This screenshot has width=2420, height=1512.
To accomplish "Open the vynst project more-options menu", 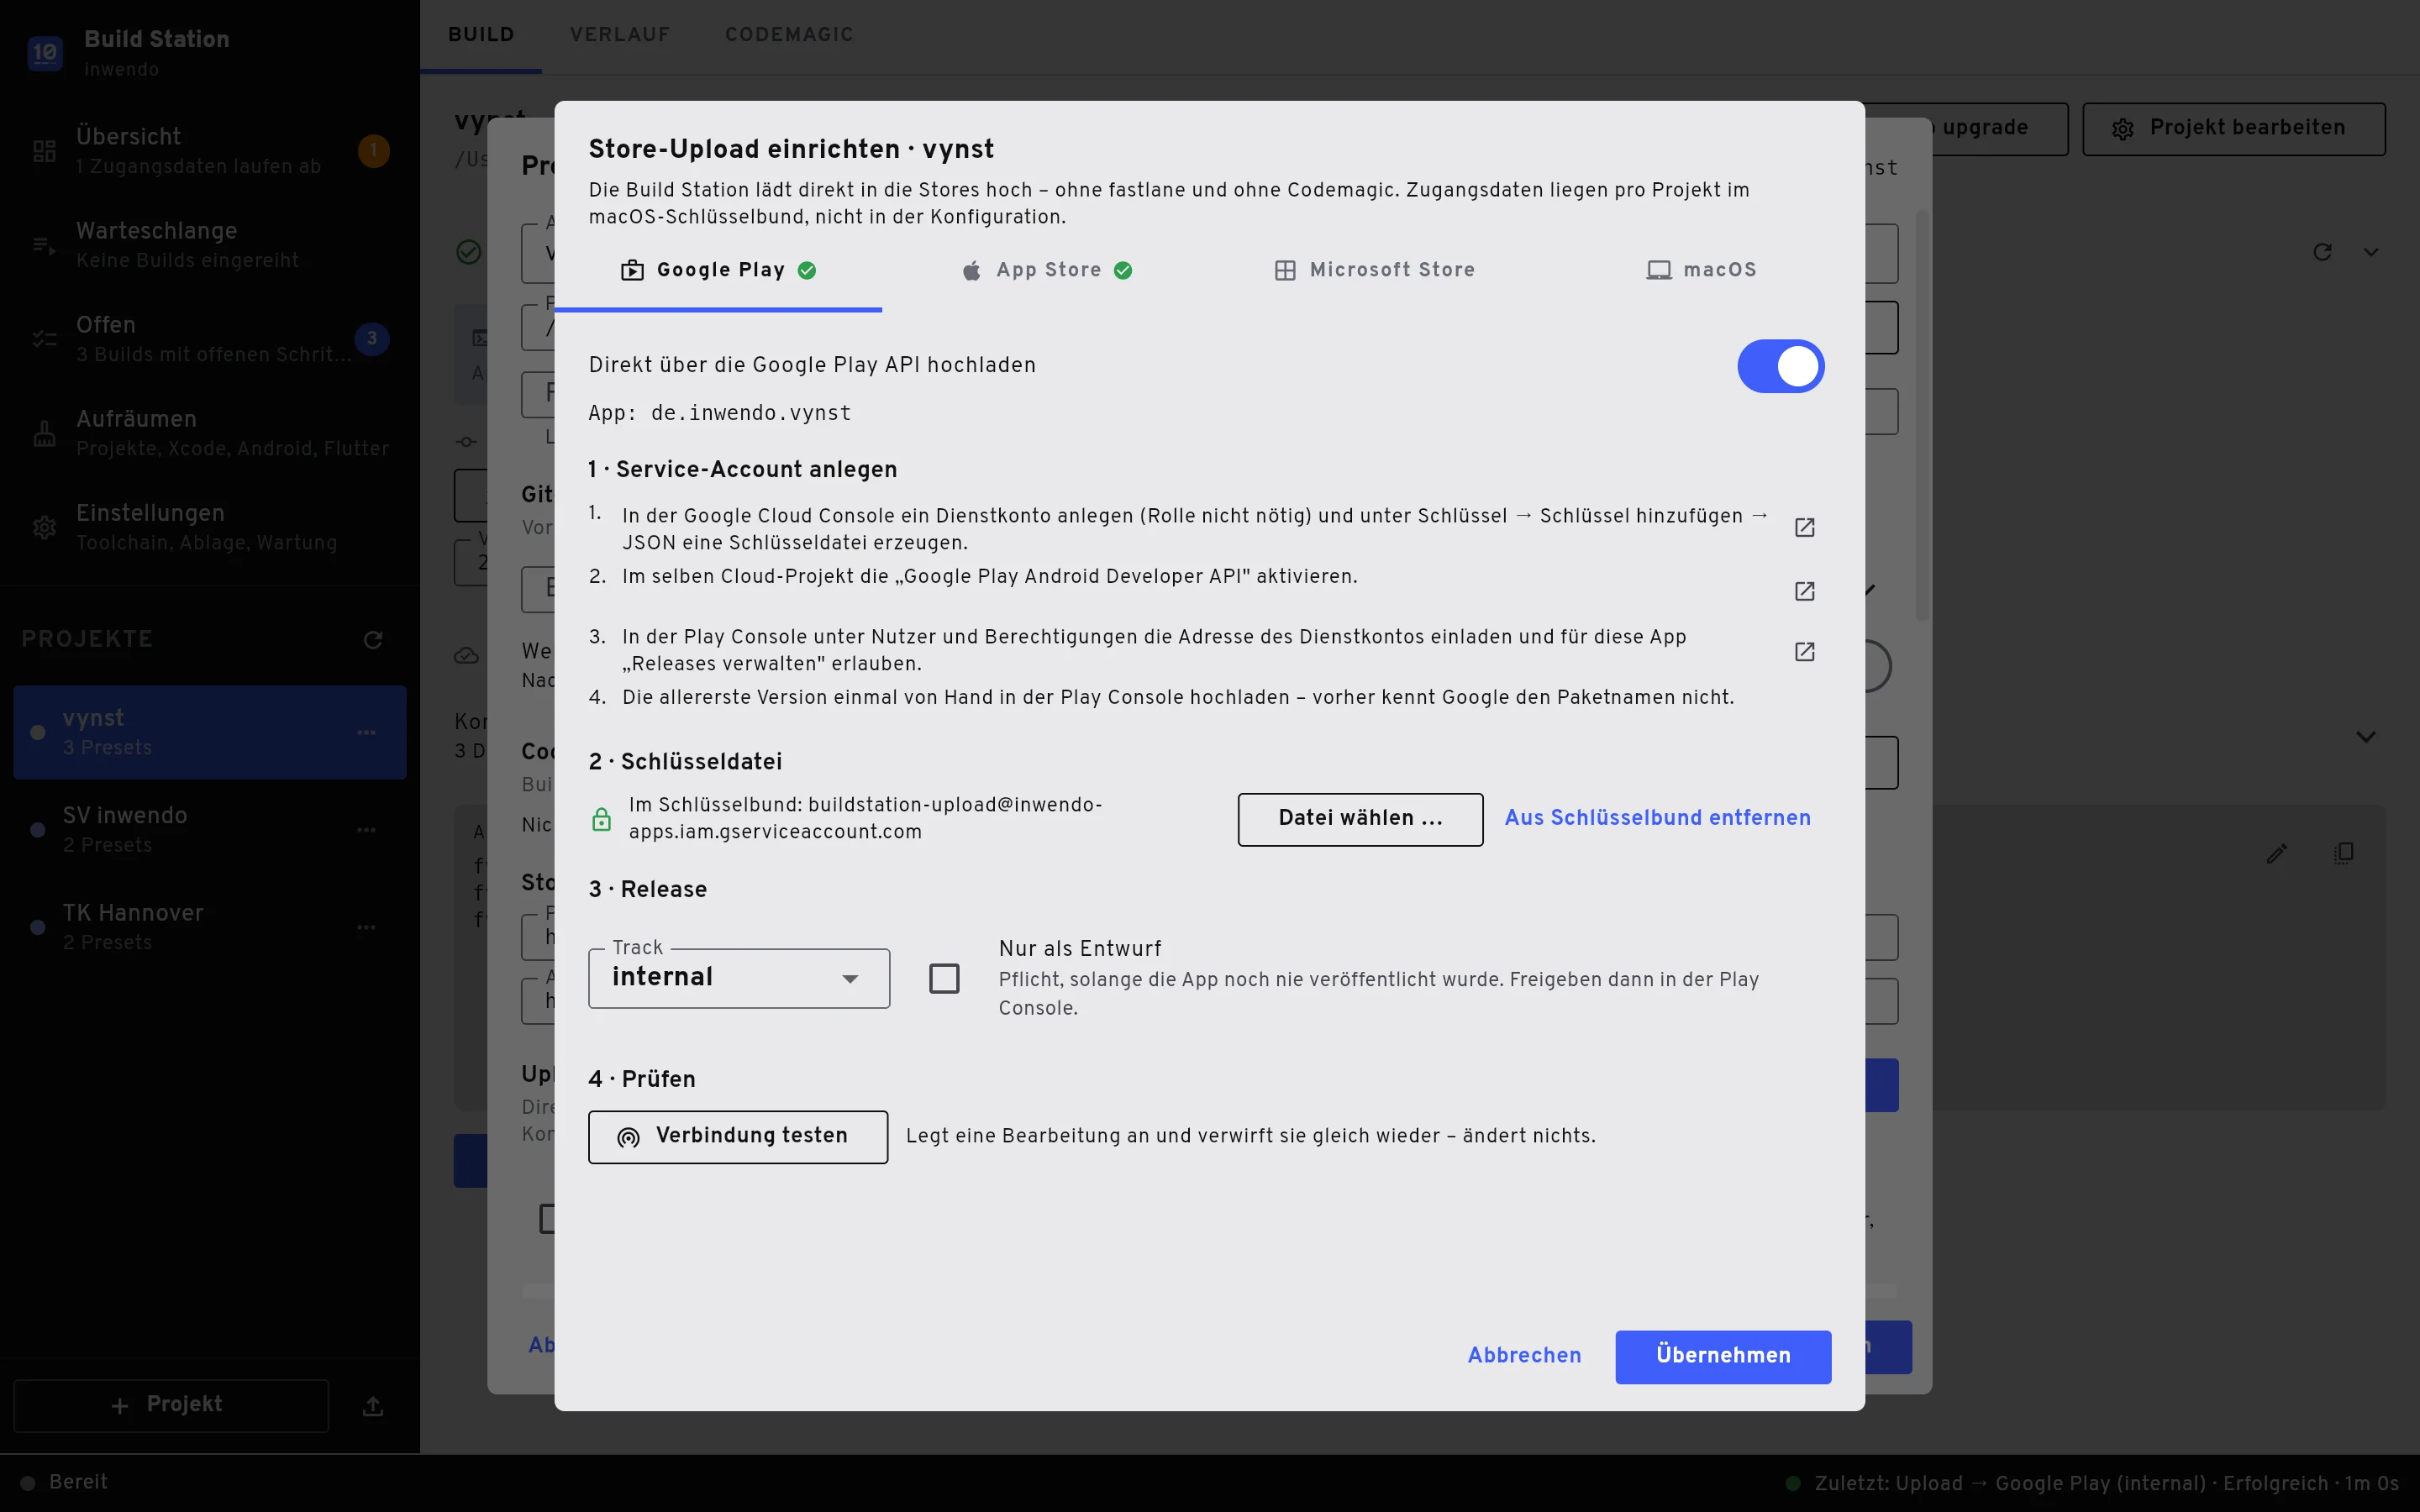I will (x=366, y=733).
